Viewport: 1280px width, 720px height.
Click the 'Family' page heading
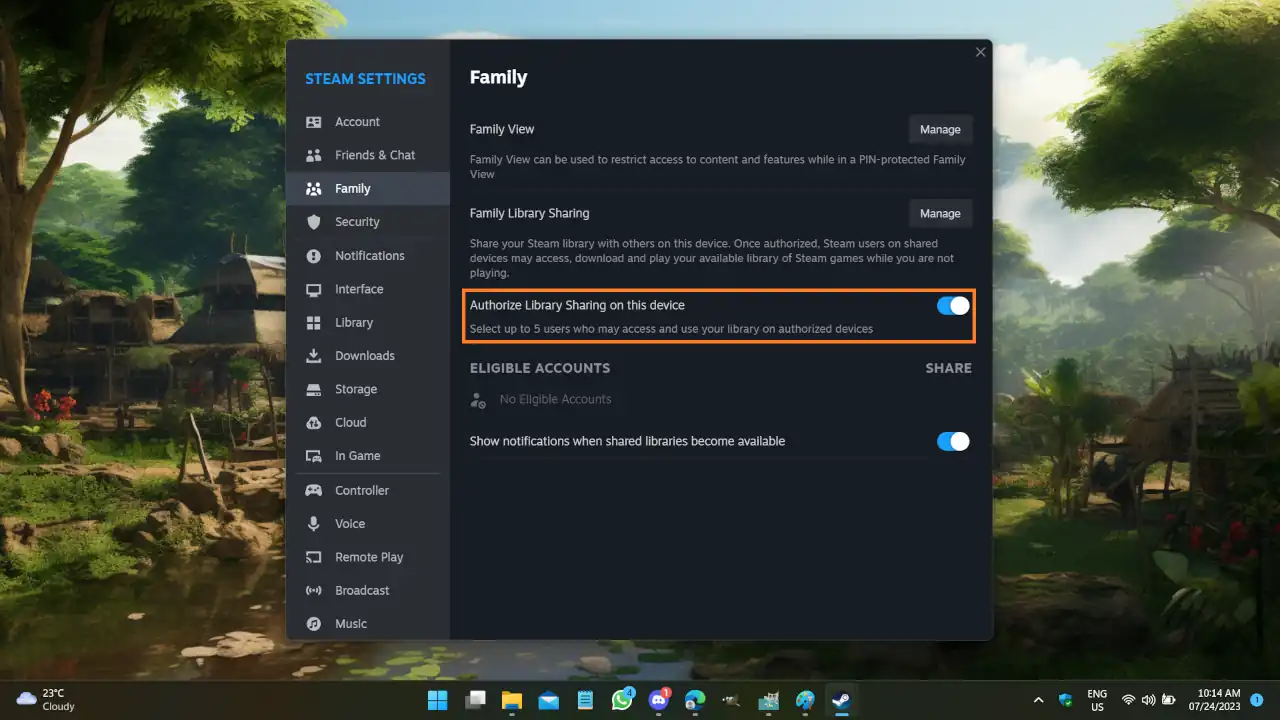[x=498, y=77]
